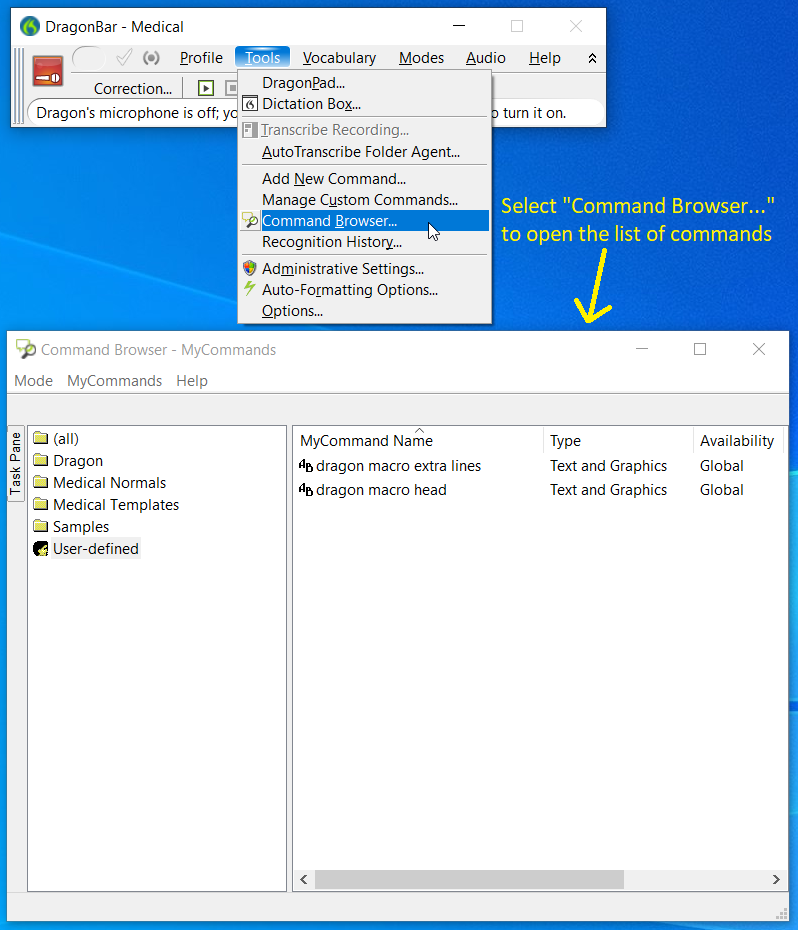The image size is (798, 930).
Task: Open the Audio menu
Action: tap(485, 58)
